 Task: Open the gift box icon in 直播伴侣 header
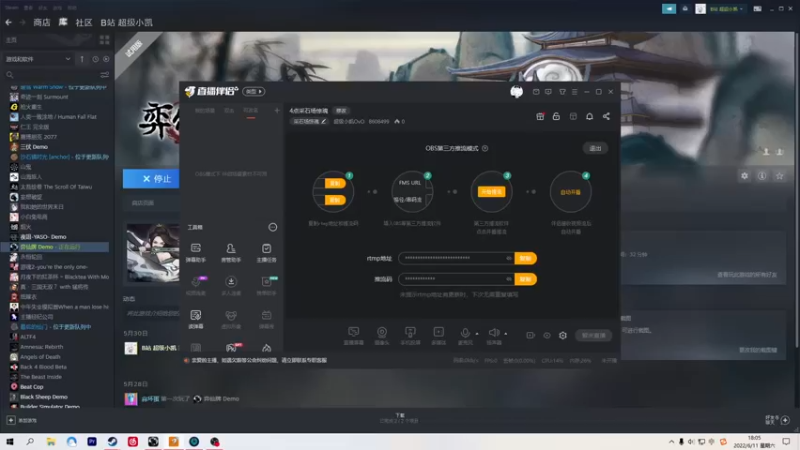[x=540, y=116]
